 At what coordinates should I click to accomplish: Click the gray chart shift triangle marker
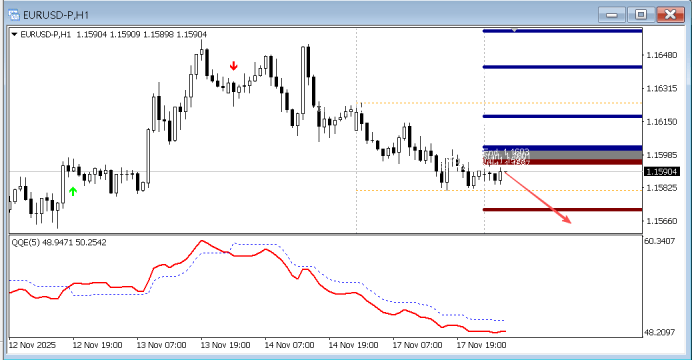coord(514,30)
